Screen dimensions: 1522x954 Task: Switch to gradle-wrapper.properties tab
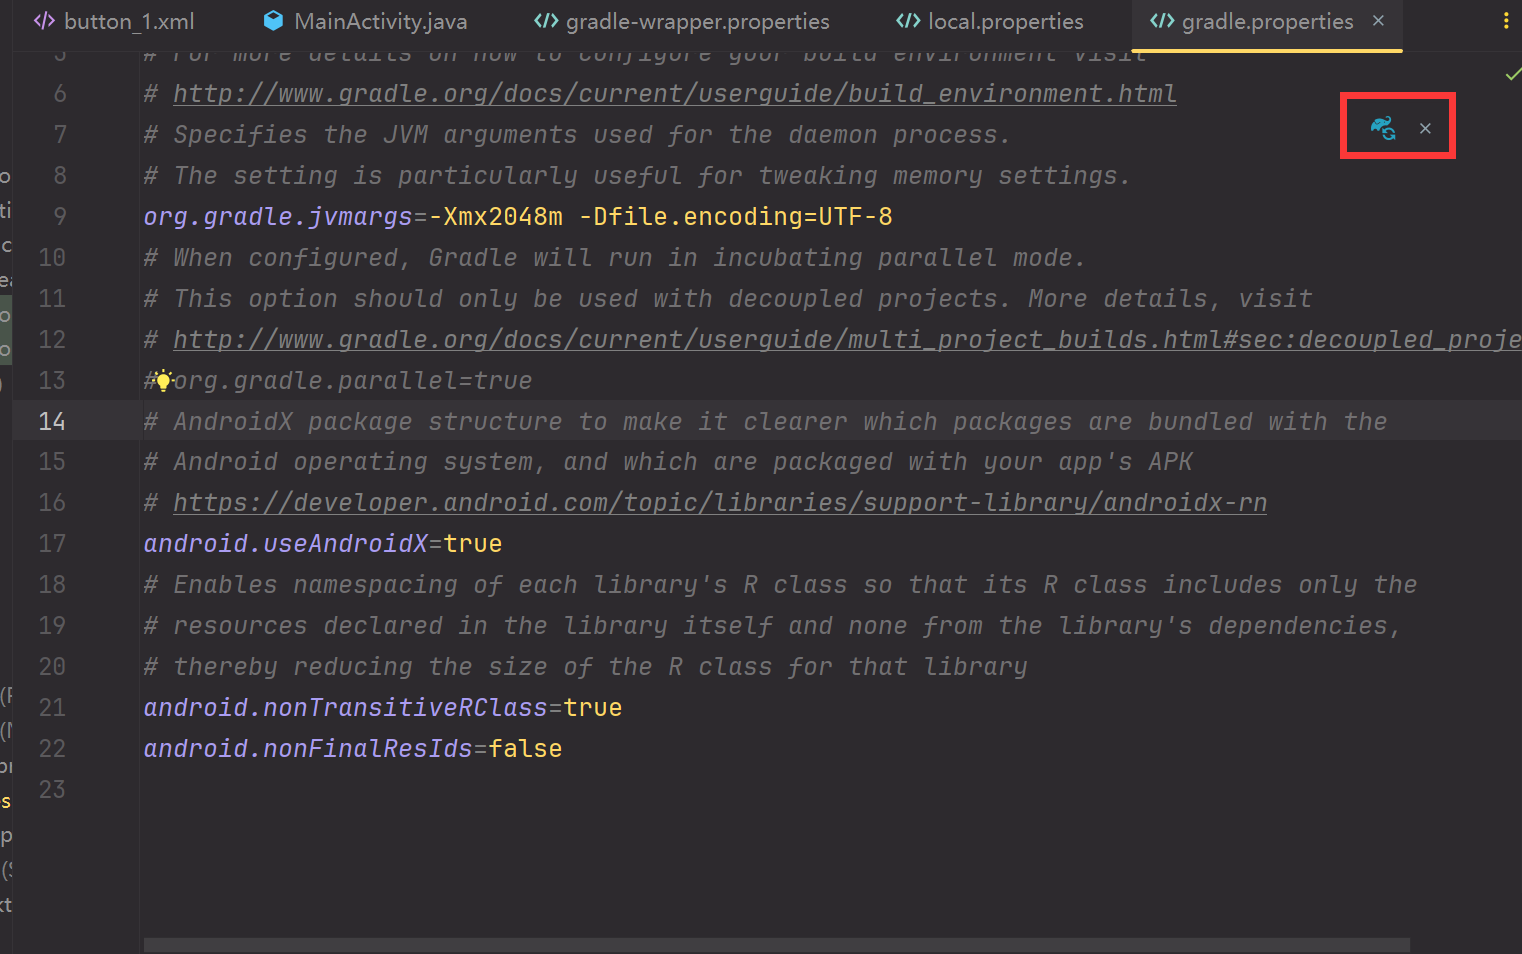[681, 21]
